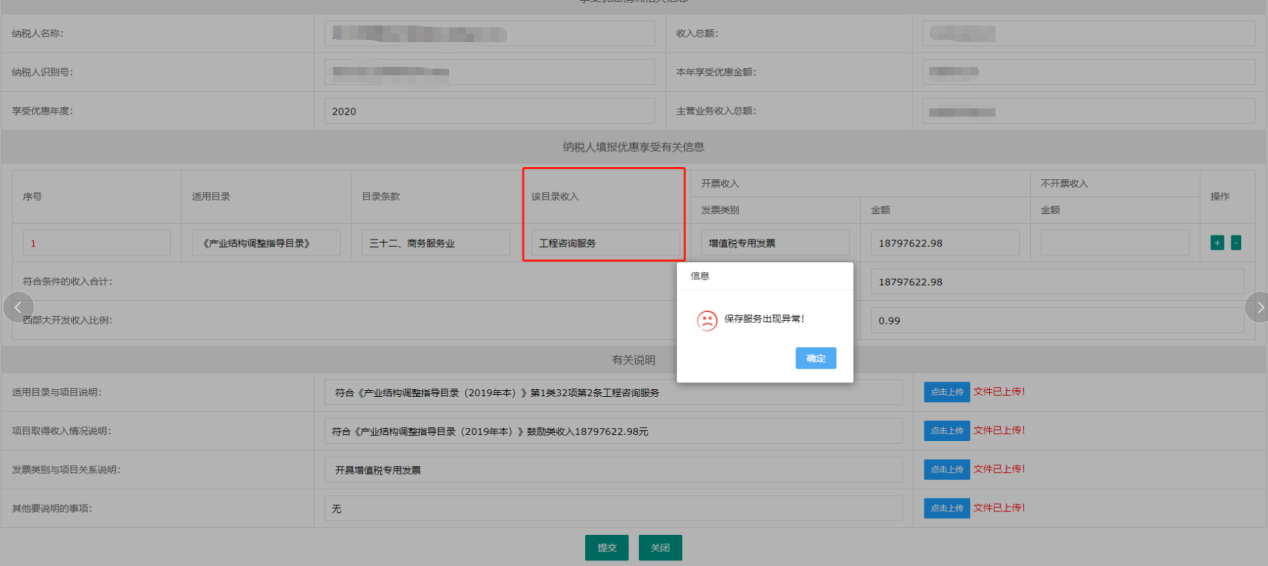
Task: Click the 有关说明 section header
Action: point(633,358)
